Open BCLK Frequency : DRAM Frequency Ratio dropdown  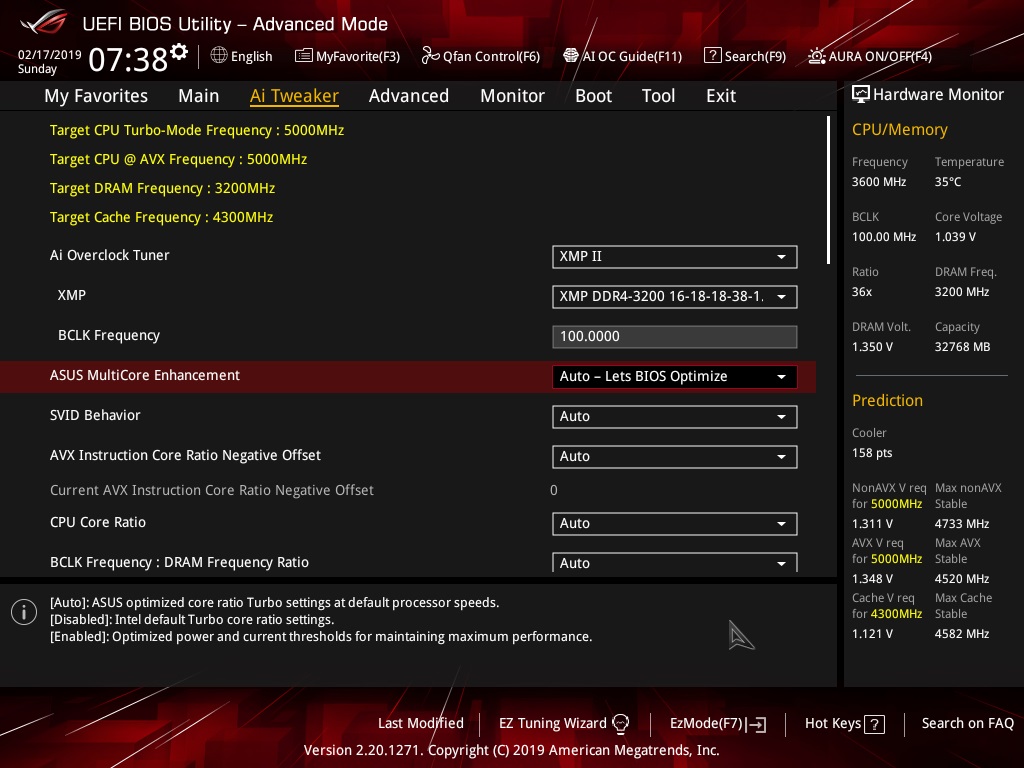675,562
